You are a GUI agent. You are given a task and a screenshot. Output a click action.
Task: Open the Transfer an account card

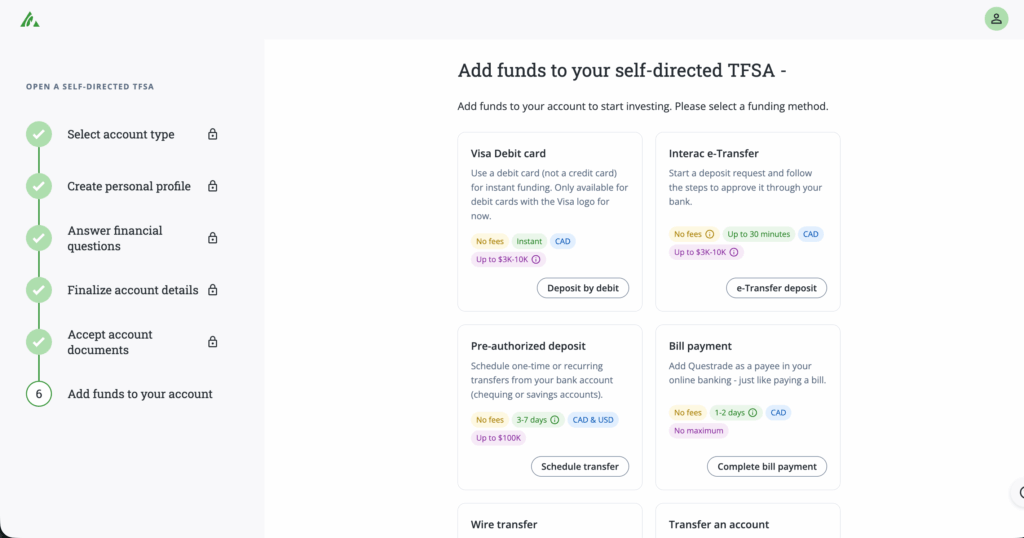pyautogui.click(x=747, y=522)
